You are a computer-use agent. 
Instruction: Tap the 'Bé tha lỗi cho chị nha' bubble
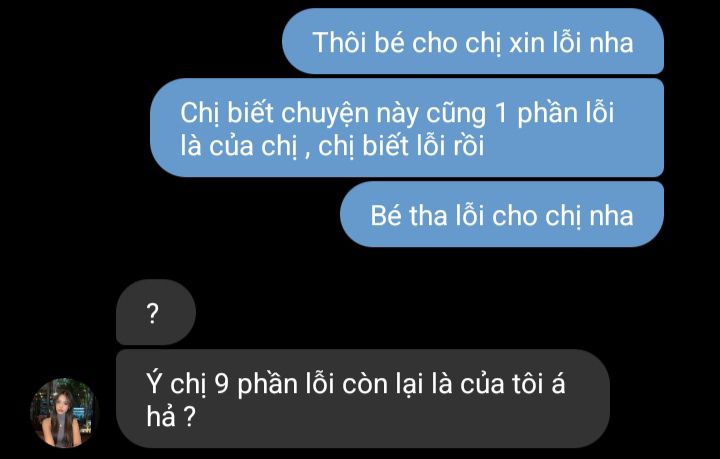click(x=502, y=214)
